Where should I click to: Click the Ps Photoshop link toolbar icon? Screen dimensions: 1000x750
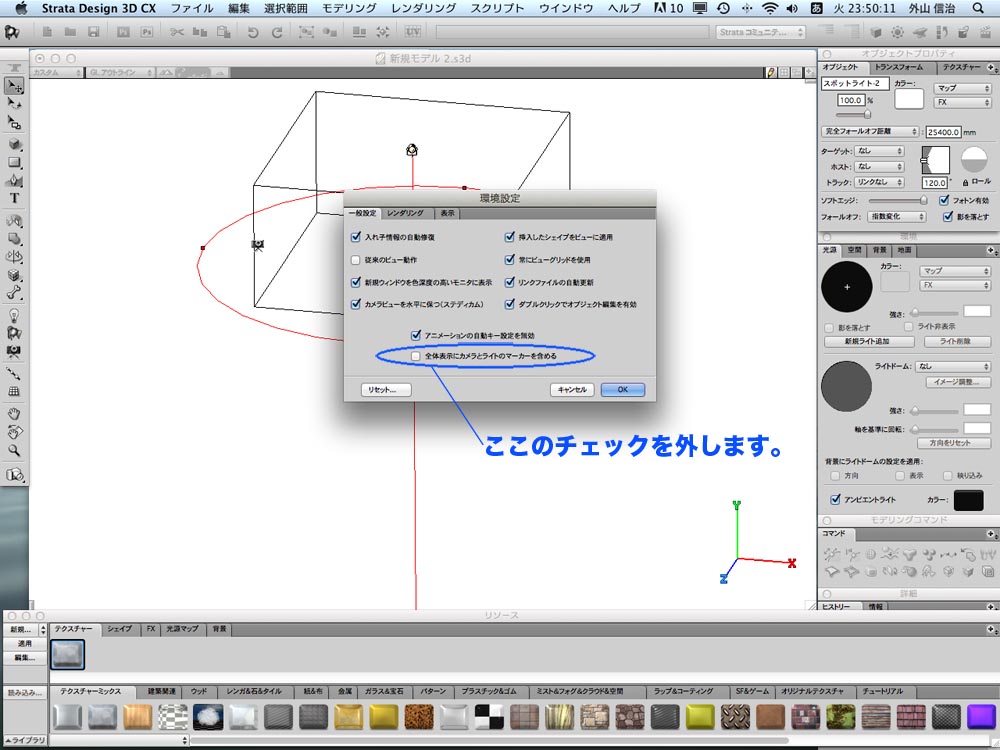[x=147, y=32]
